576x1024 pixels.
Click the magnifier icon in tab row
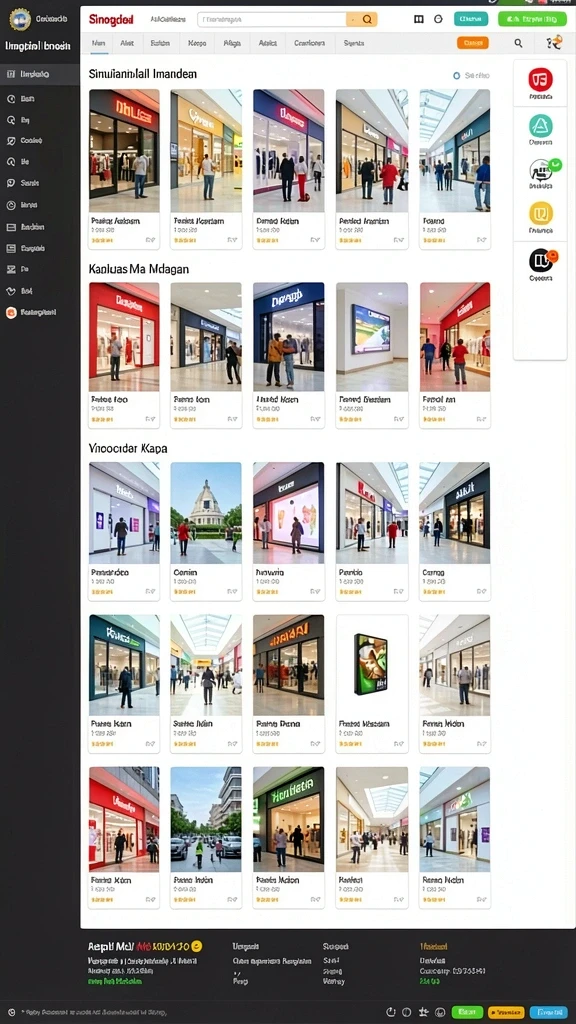(x=518, y=43)
